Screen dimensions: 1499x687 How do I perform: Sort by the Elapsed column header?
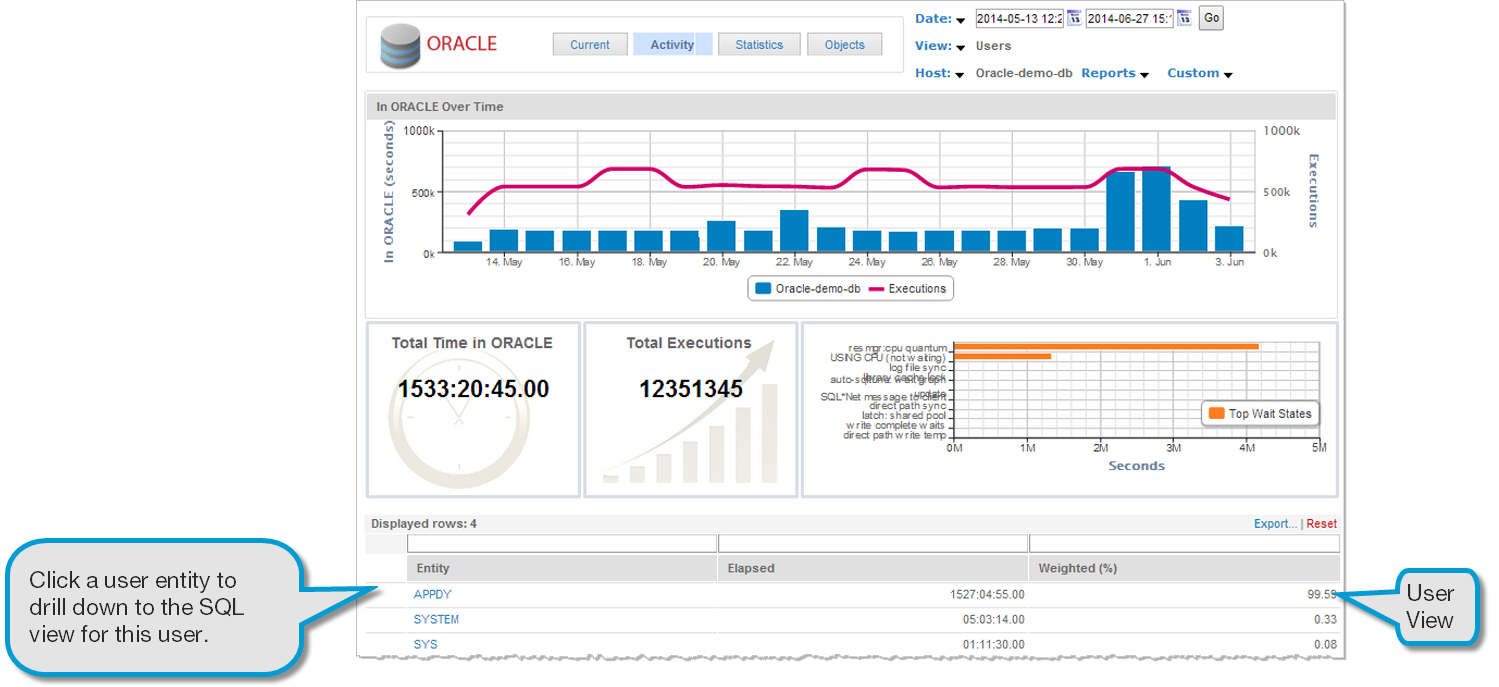coord(873,568)
